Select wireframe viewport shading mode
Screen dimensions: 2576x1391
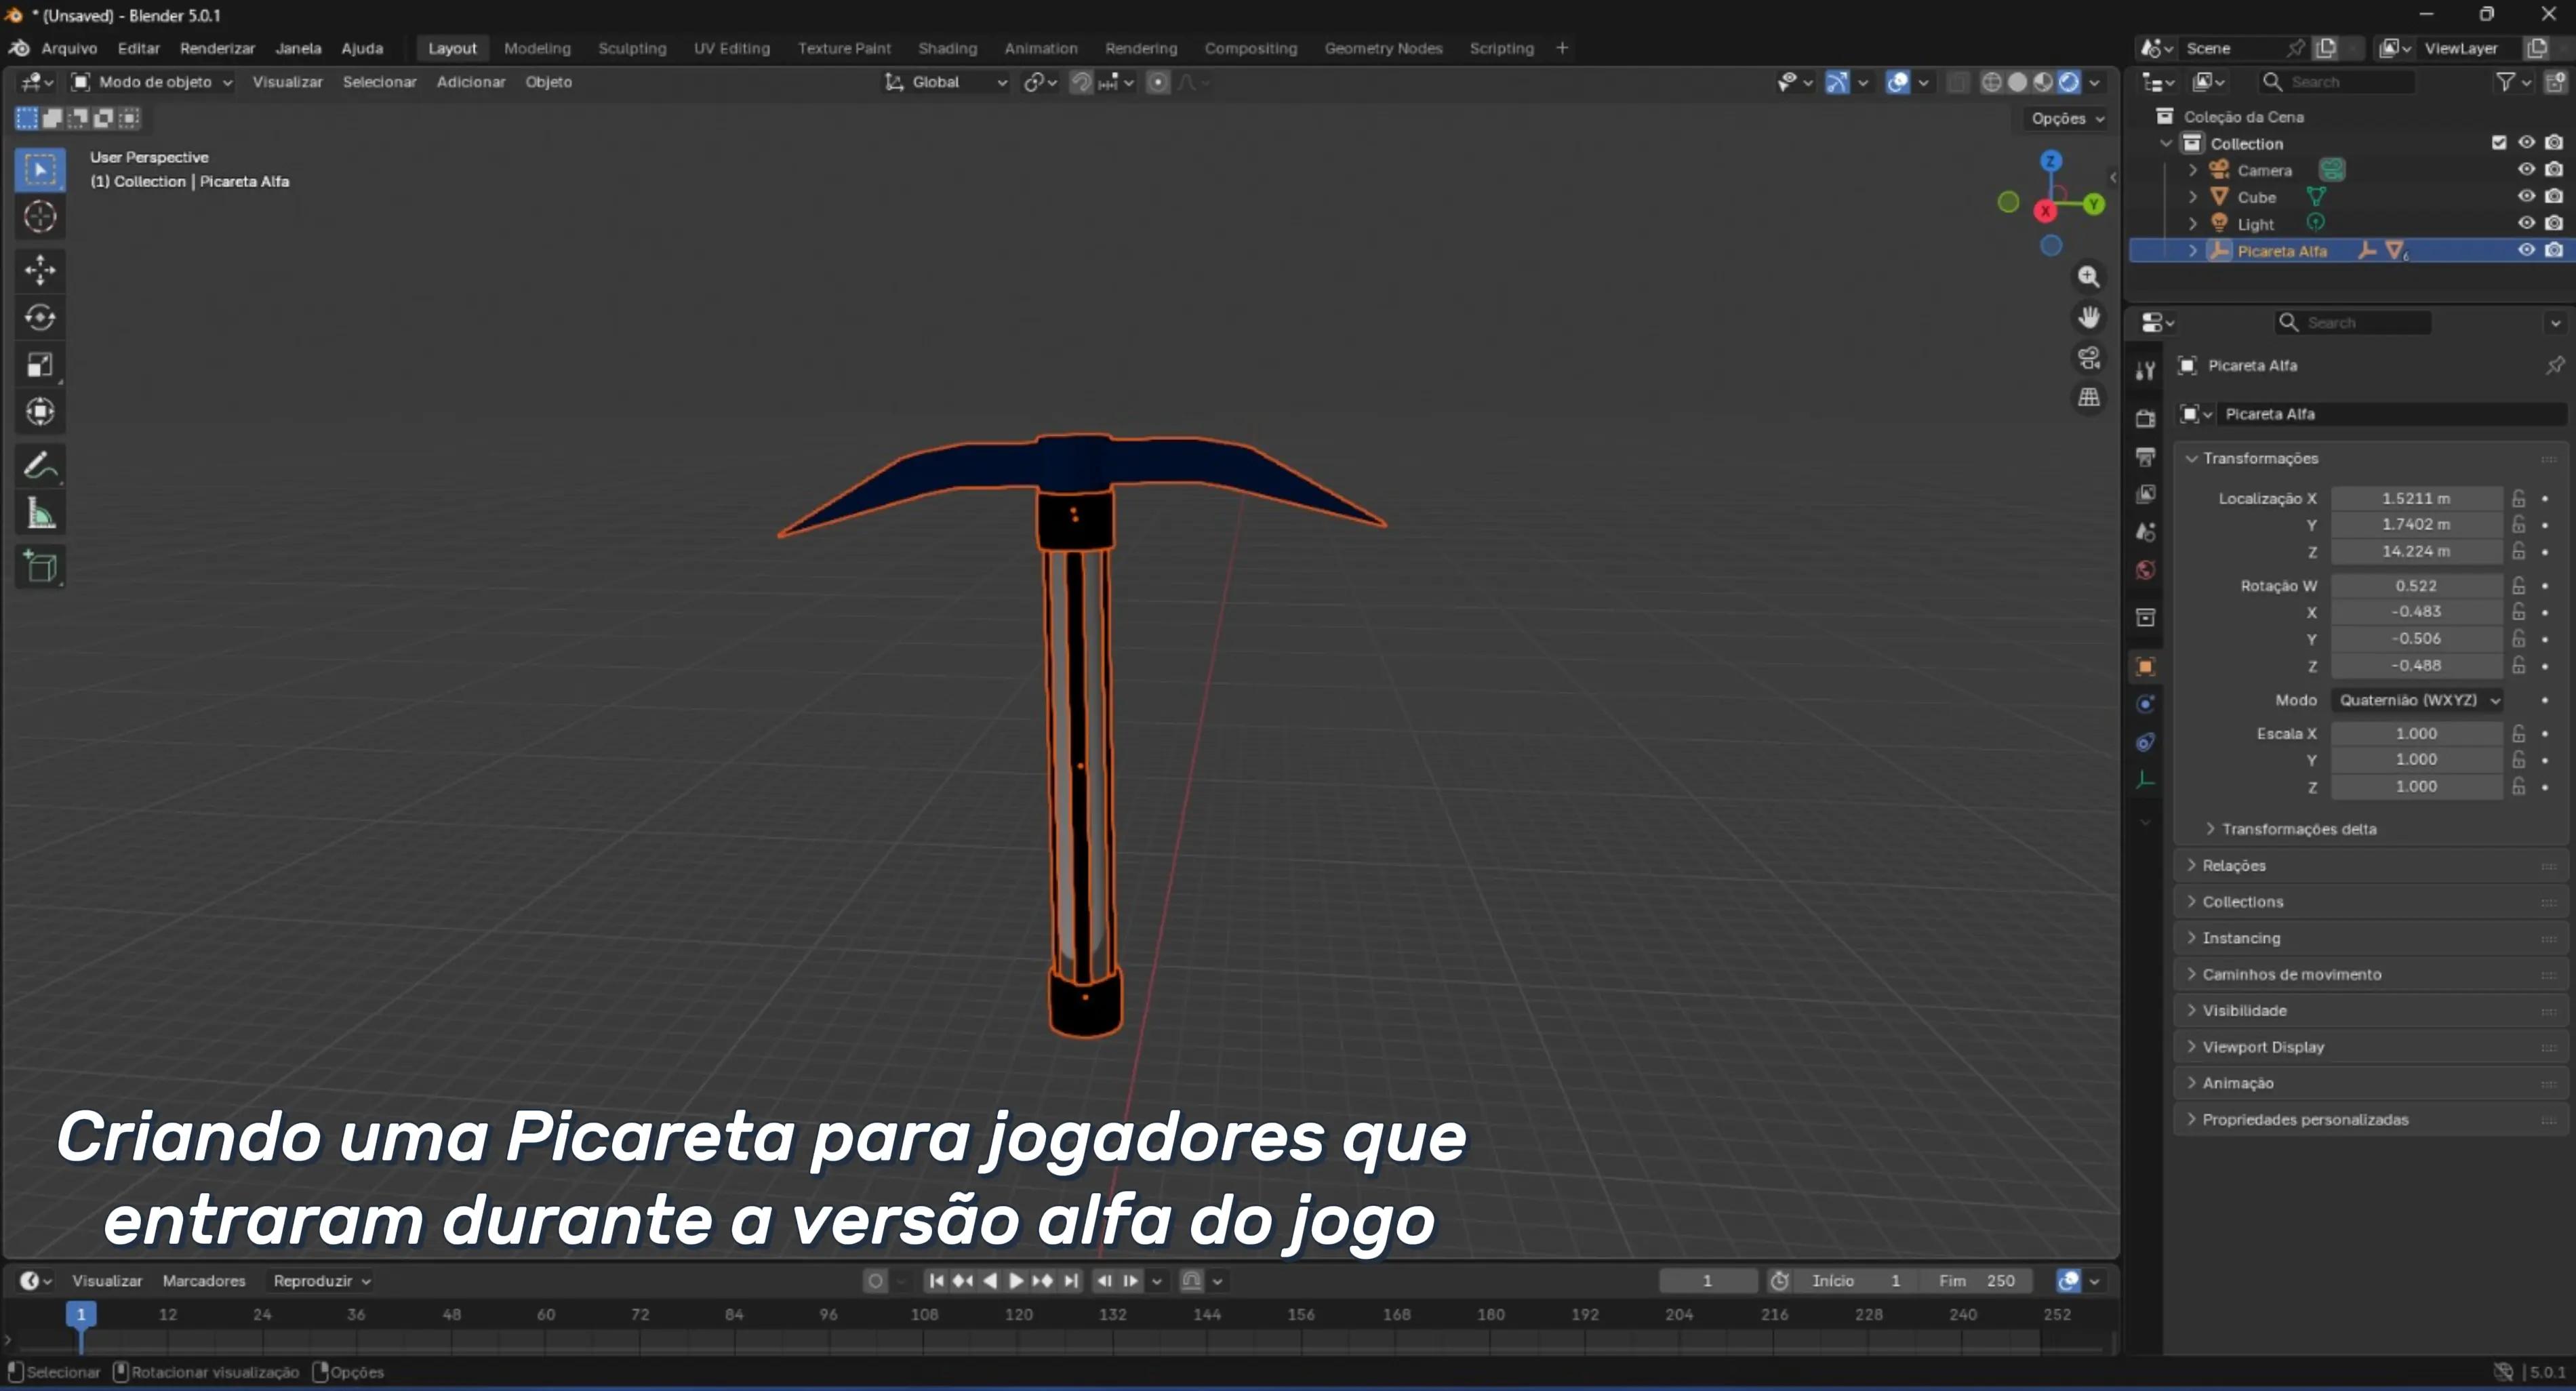(x=1991, y=82)
